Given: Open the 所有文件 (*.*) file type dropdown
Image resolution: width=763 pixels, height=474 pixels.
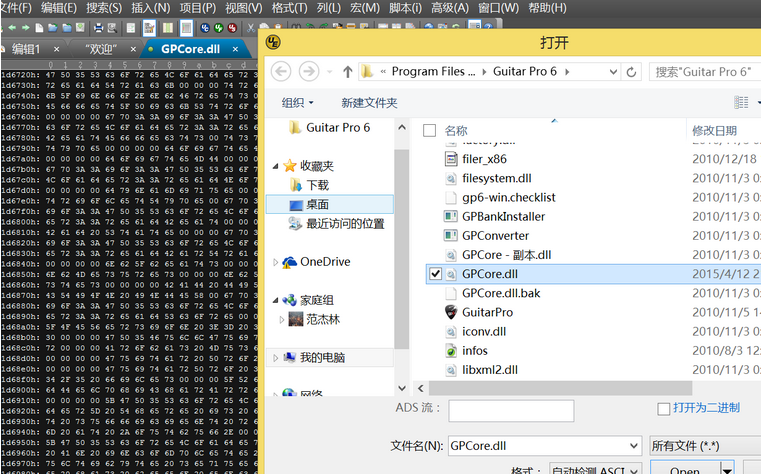Looking at the screenshot, I should pos(706,446).
